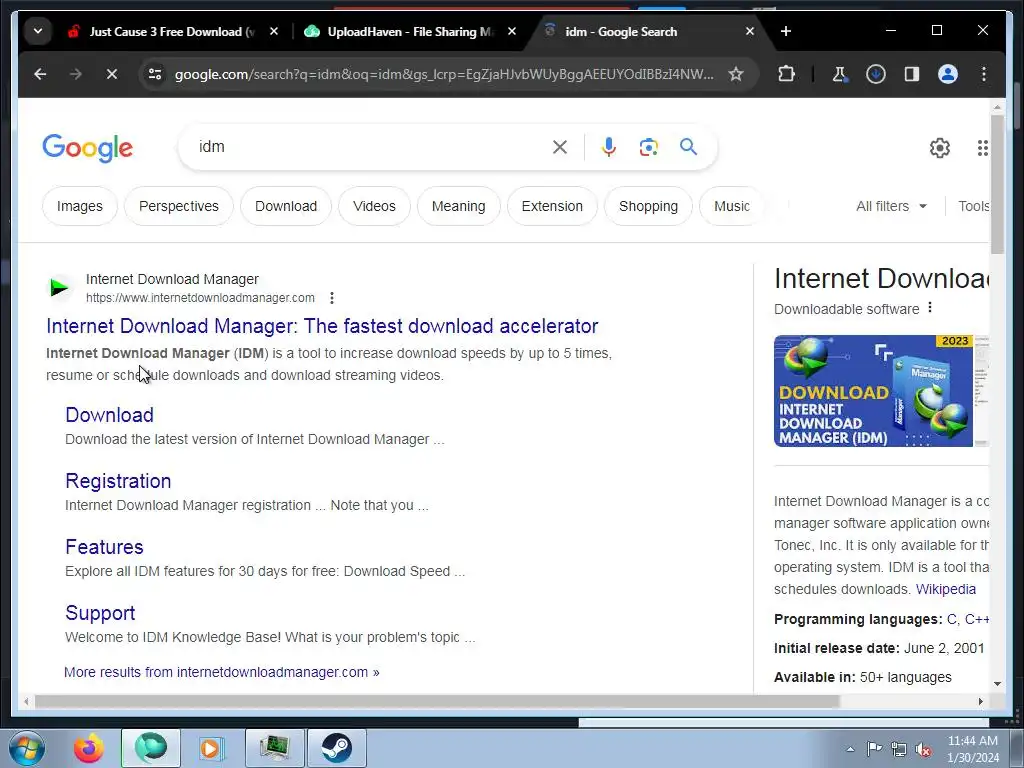The width and height of the screenshot is (1024, 768).
Task: Close the Just Cause 3 tab
Action: (274, 31)
